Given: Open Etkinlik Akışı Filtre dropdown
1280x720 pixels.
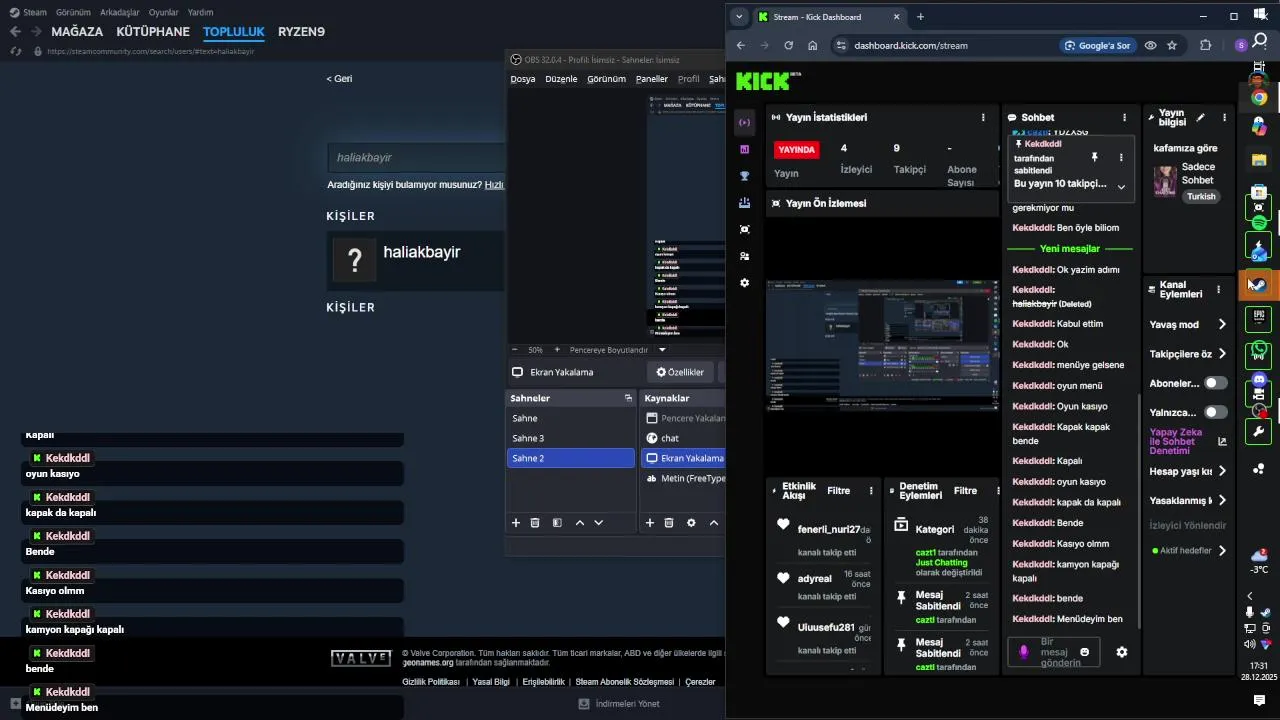Looking at the screenshot, I should click(x=838, y=491).
